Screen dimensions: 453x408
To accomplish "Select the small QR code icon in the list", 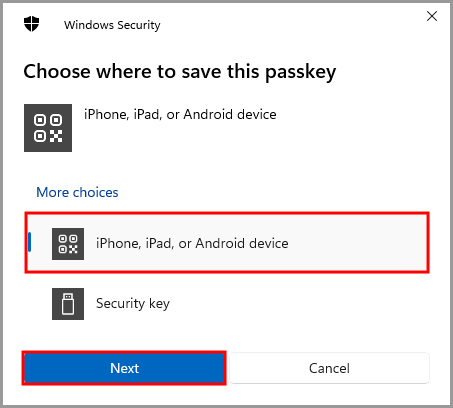I will coord(68,244).
